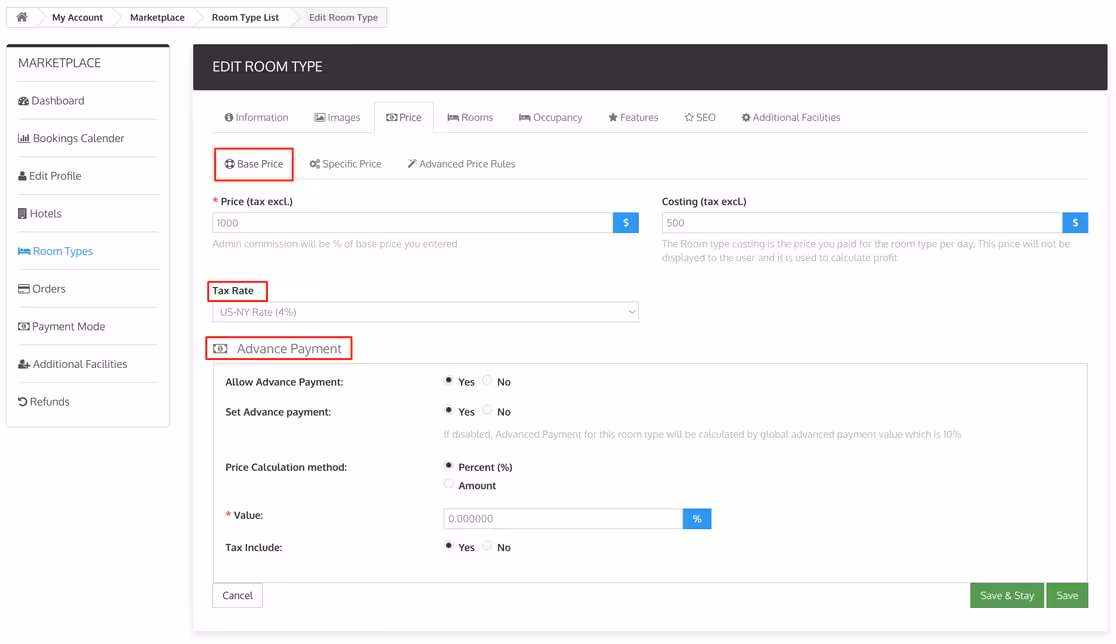Open the Occupancy tab
The width and height of the screenshot is (1116, 644).
[550, 117]
